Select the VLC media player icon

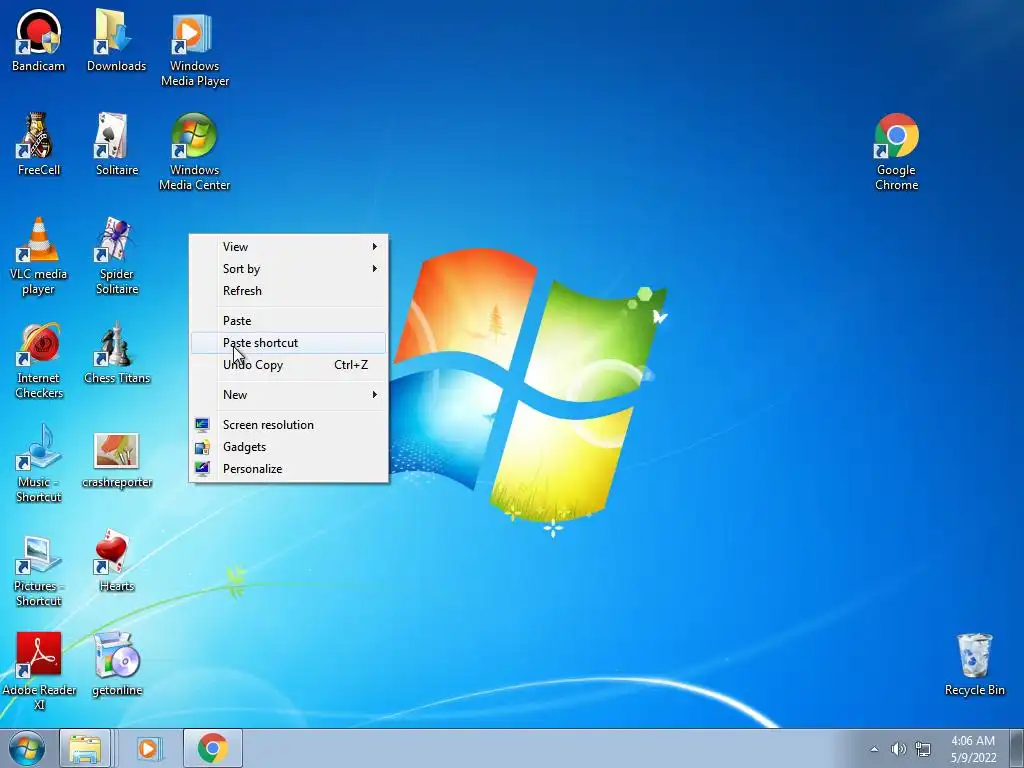click(x=39, y=256)
